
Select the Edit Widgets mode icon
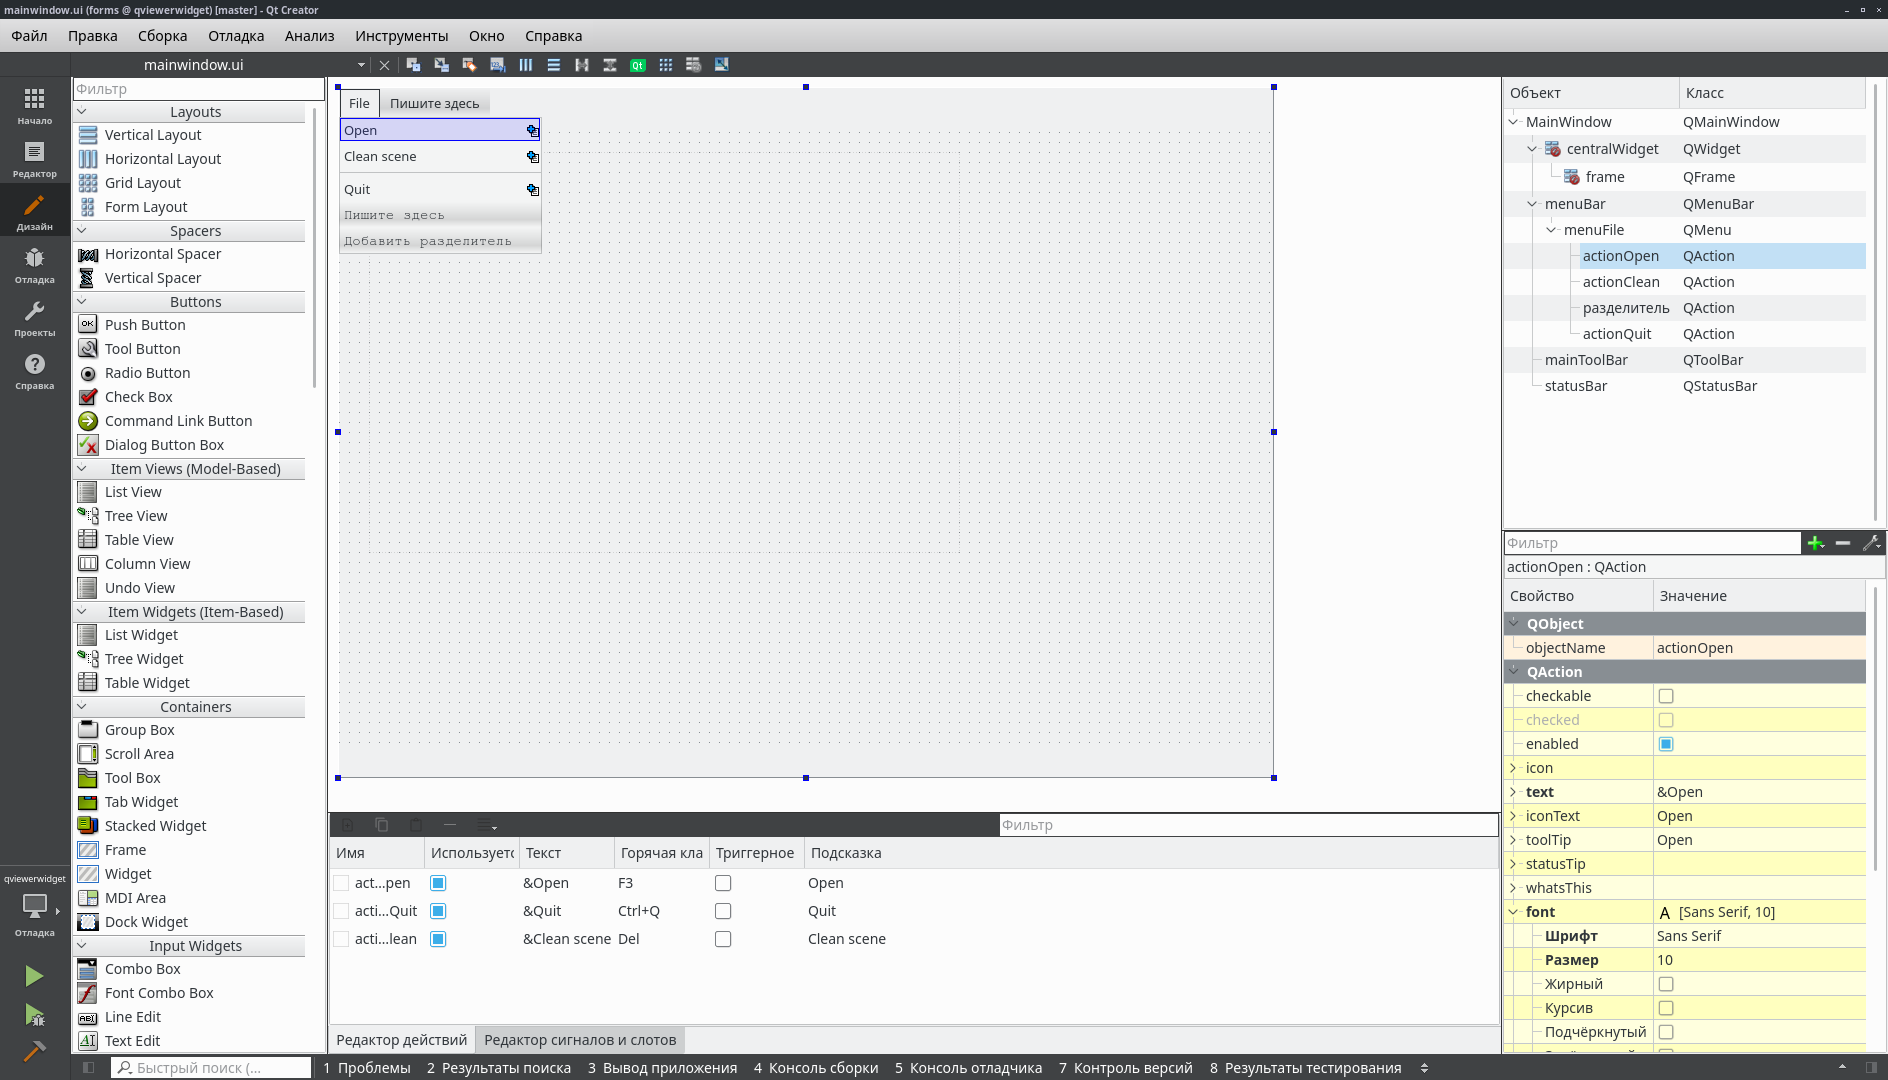pyautogui.click(x=414, y=64)
